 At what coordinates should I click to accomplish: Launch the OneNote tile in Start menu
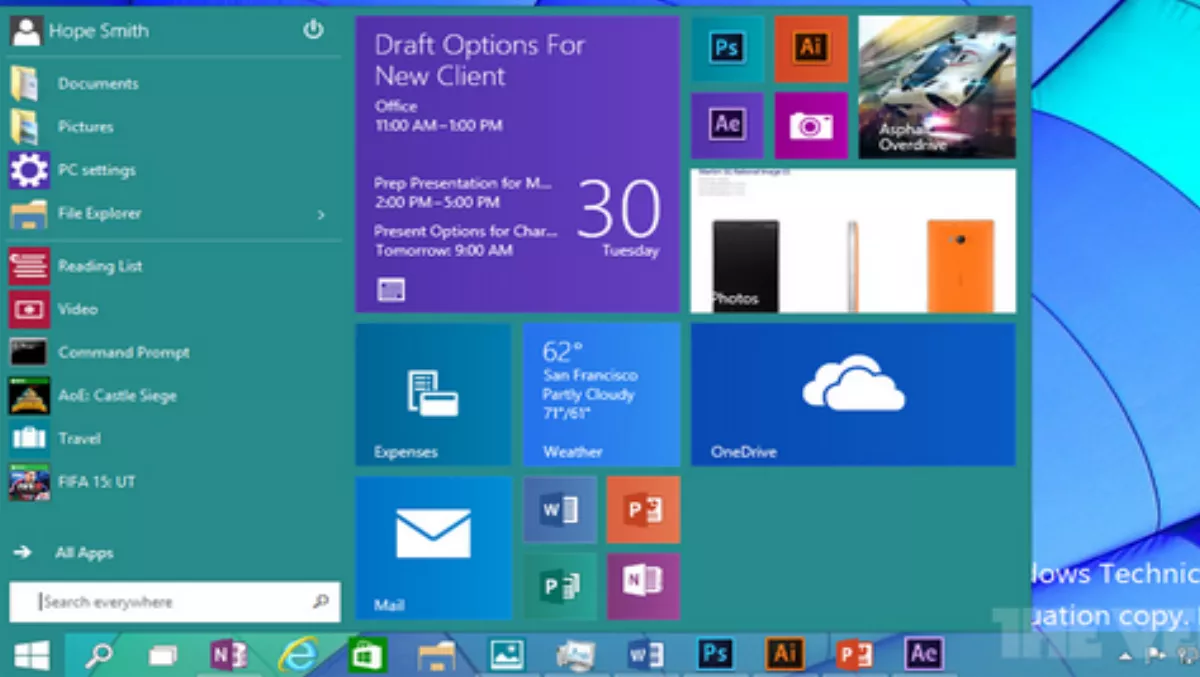point(643,586)
